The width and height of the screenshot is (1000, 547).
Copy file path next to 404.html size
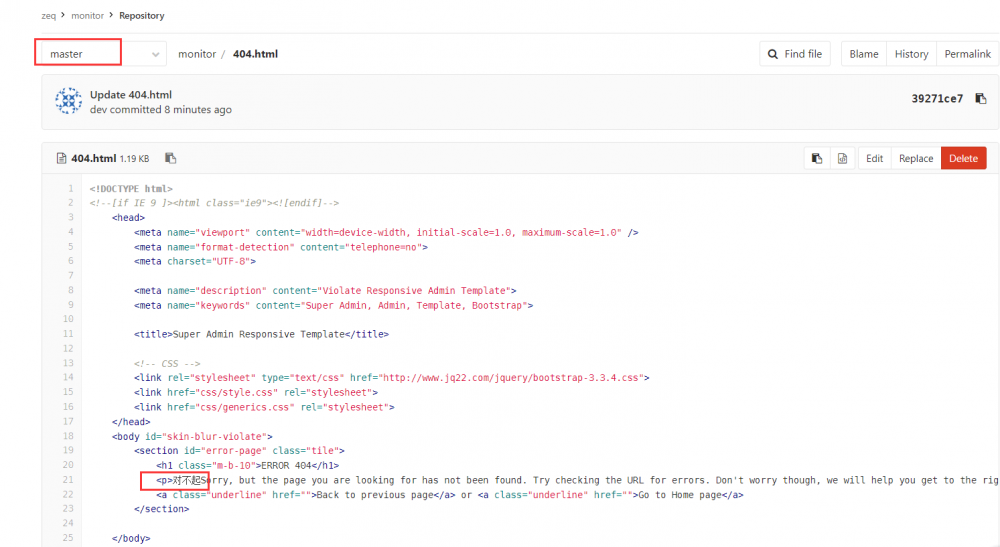[x=171, y=158]
